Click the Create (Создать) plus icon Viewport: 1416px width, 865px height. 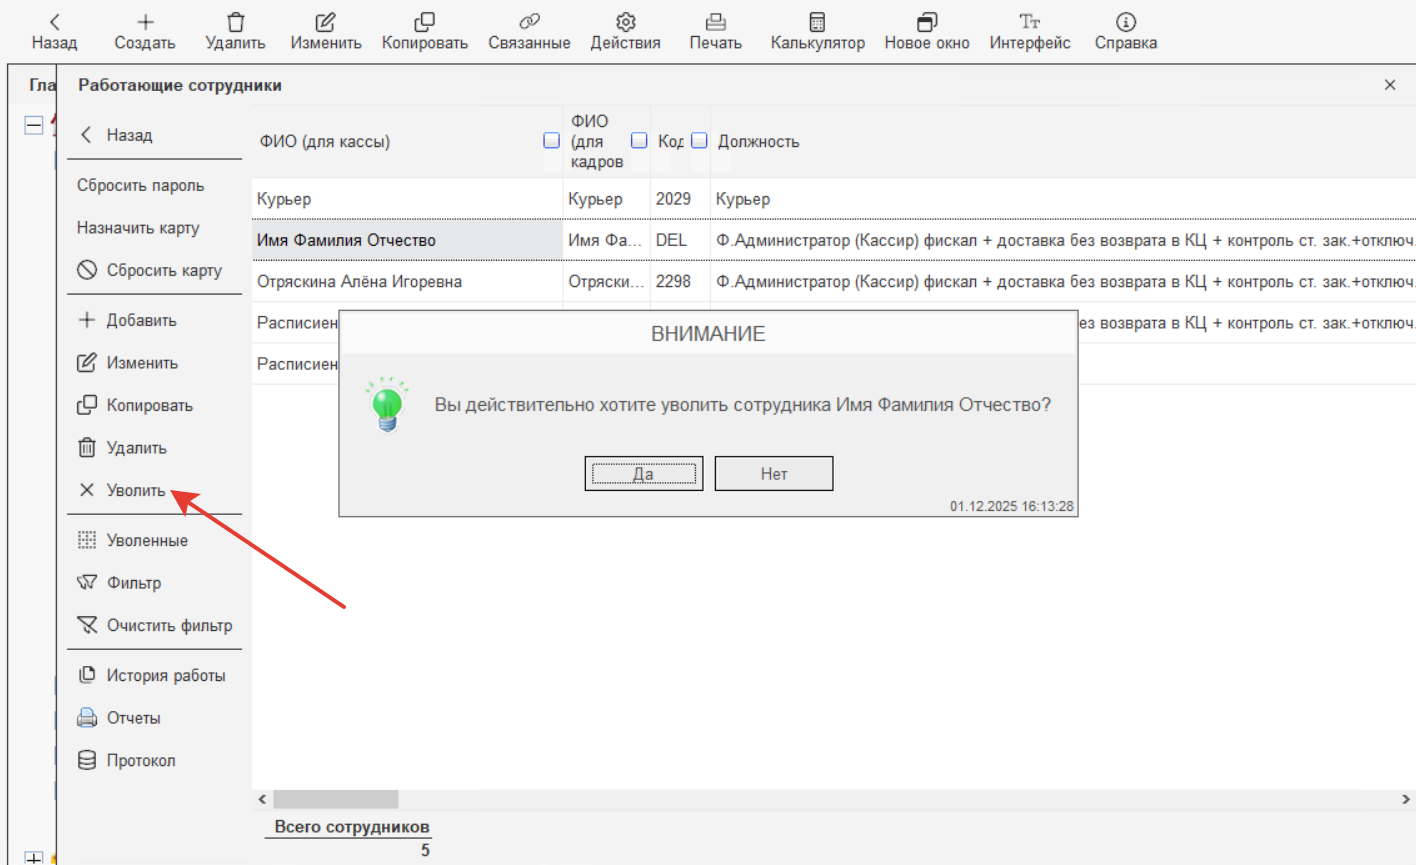(145, 22)
